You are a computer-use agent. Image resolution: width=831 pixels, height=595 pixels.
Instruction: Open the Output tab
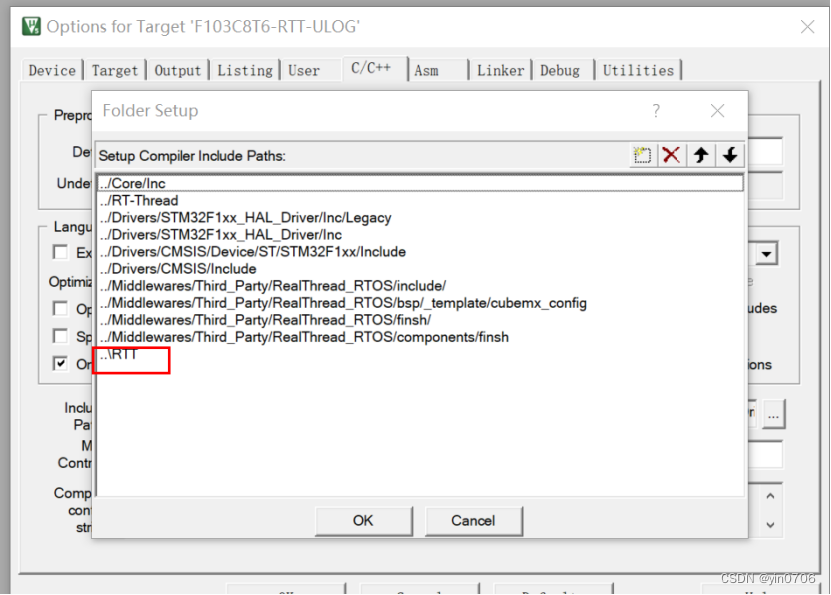point(178,70)
